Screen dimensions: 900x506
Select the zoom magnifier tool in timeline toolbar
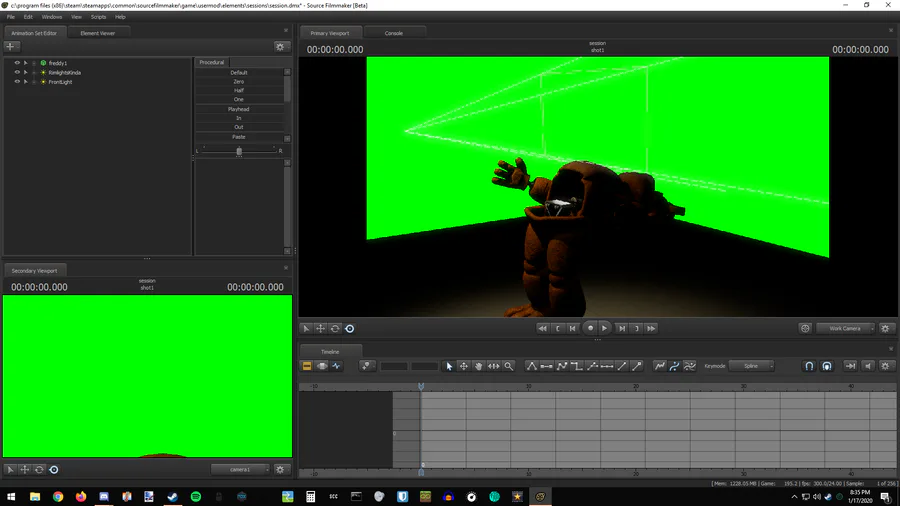tap(509, 366)
